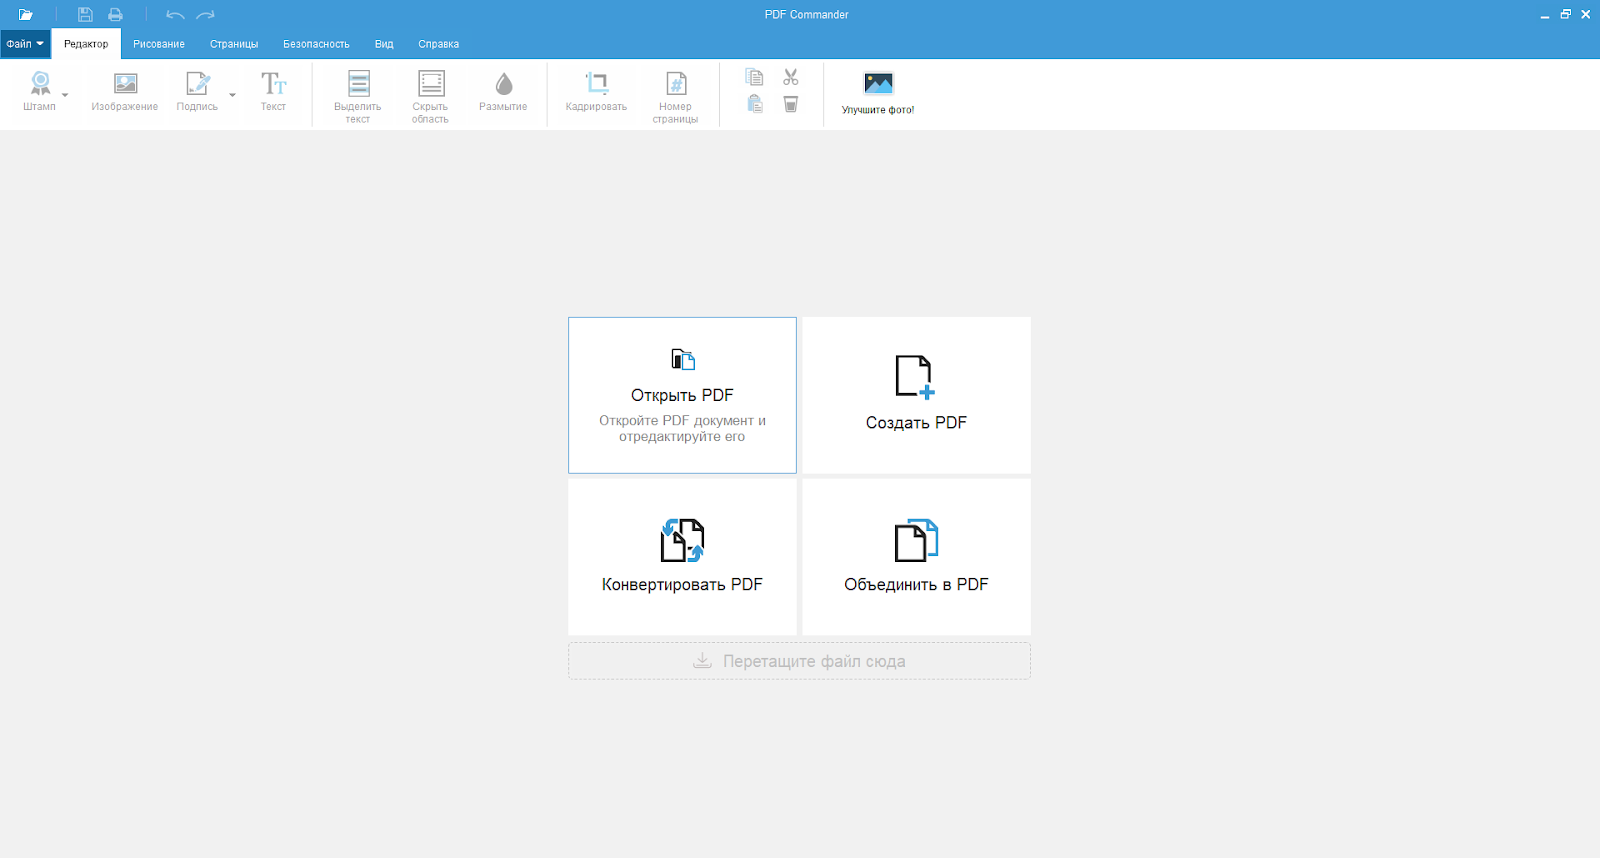This screenshot has height=858, width=1600.
Task: Click the Конвертировать PDF tile
Action: [x=682, y=557]
